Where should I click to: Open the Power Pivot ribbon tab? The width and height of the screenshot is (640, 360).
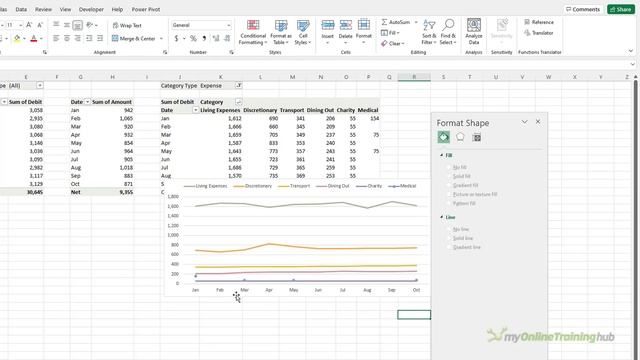tap(146, 9)
